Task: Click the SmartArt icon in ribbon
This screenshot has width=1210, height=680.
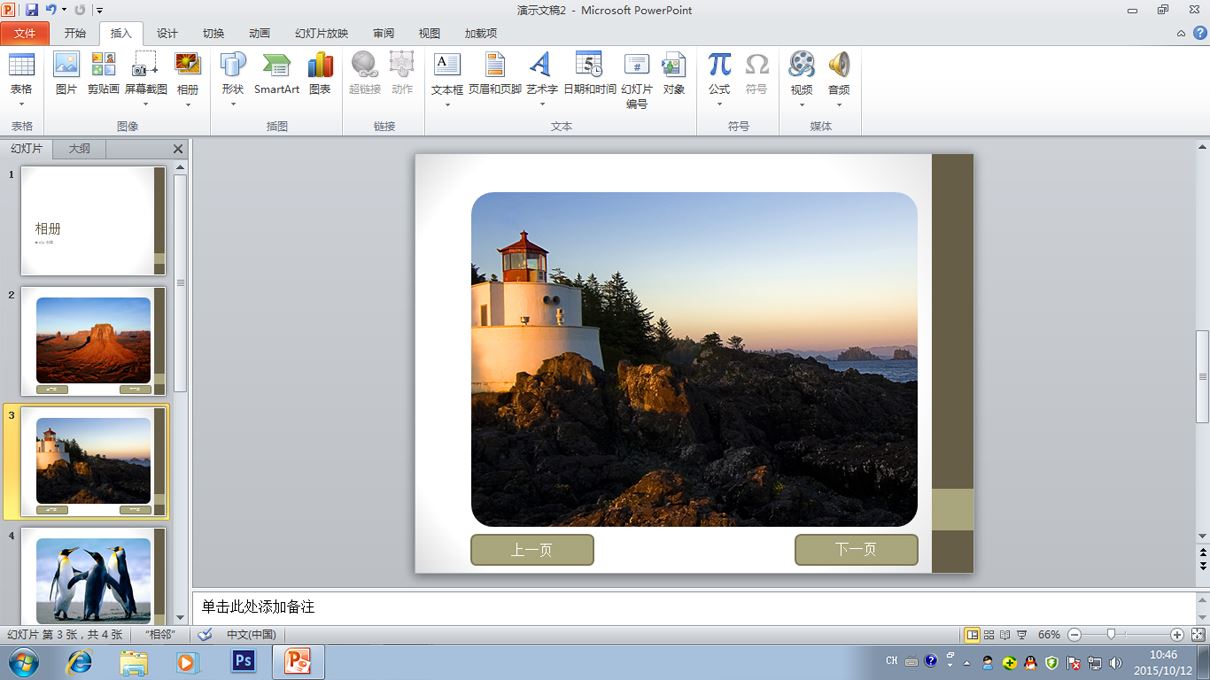Action: pyautogui.click(x=277, y=74)
